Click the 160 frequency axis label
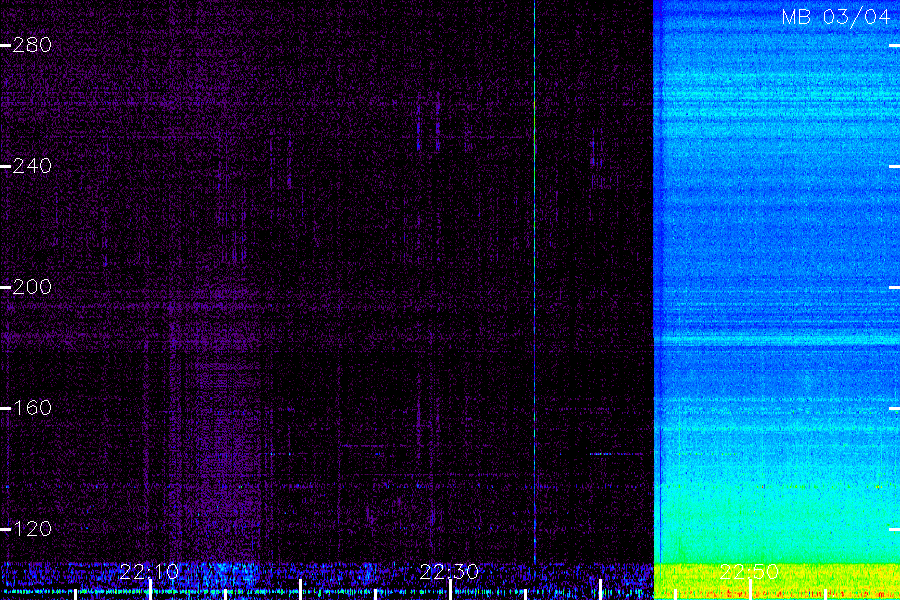Image resolution: width=900 pixels, height=600 pixels. pos(32,408)
